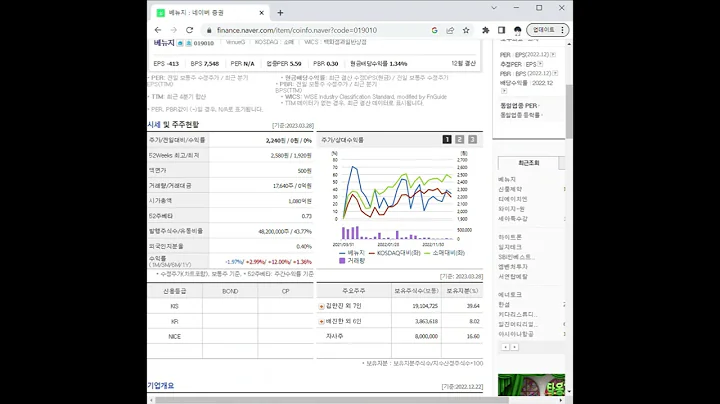
Task: Switch chart to view 3
Action: tap(472, 139)
